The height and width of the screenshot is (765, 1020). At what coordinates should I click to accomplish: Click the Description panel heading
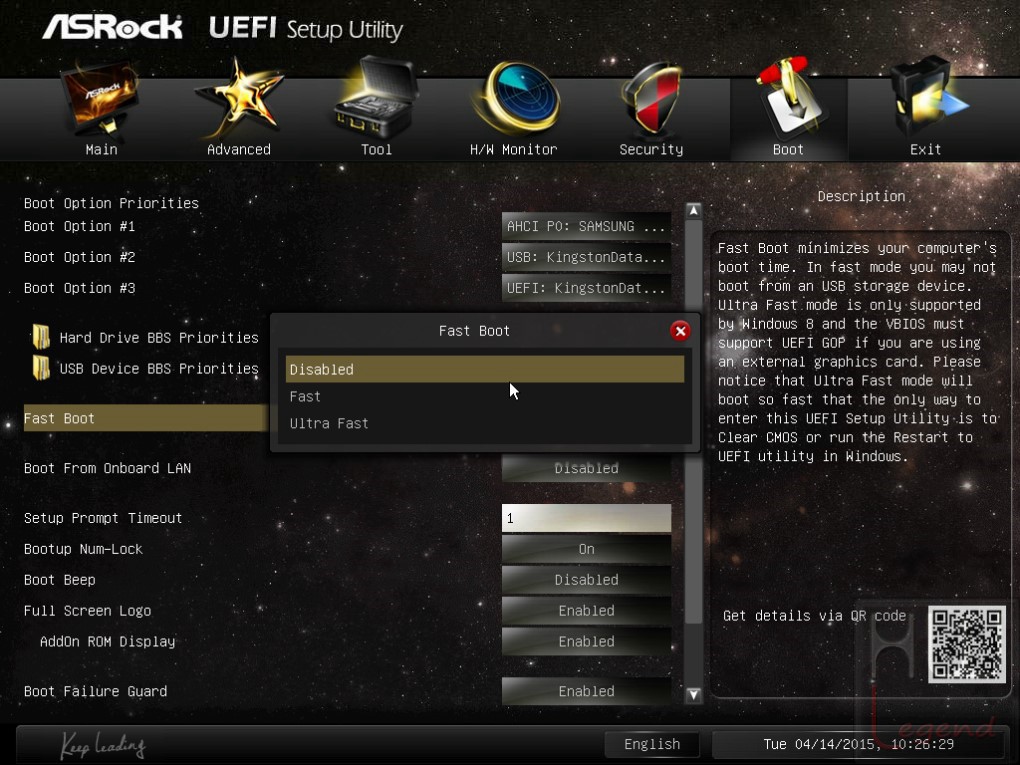[x=861, y=196]
